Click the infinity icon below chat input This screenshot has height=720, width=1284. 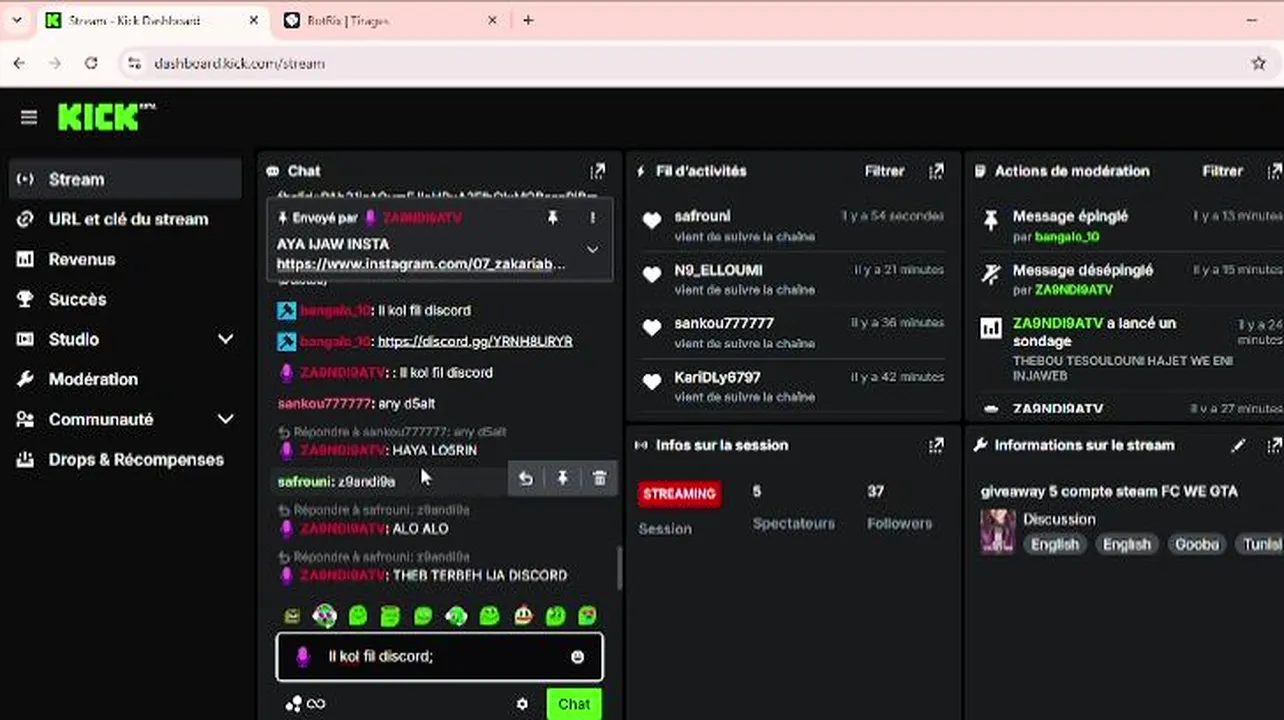pyautogui.click(x=316, y=704)
